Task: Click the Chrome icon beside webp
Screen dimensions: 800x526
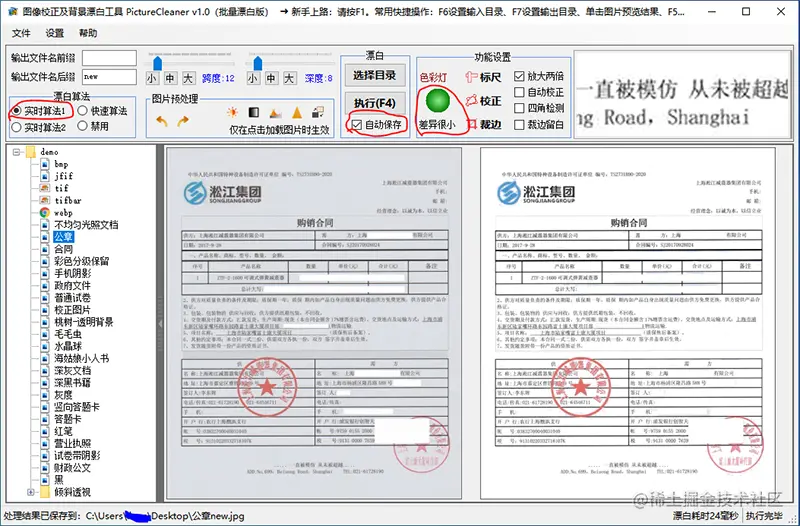Action: pos(45,213)
